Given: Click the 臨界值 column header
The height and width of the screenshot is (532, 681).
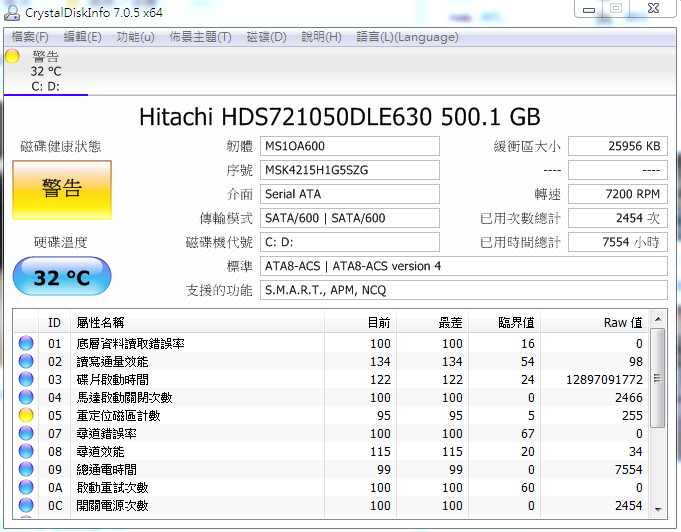Looking at the screenshot, I should coord(504,323).
